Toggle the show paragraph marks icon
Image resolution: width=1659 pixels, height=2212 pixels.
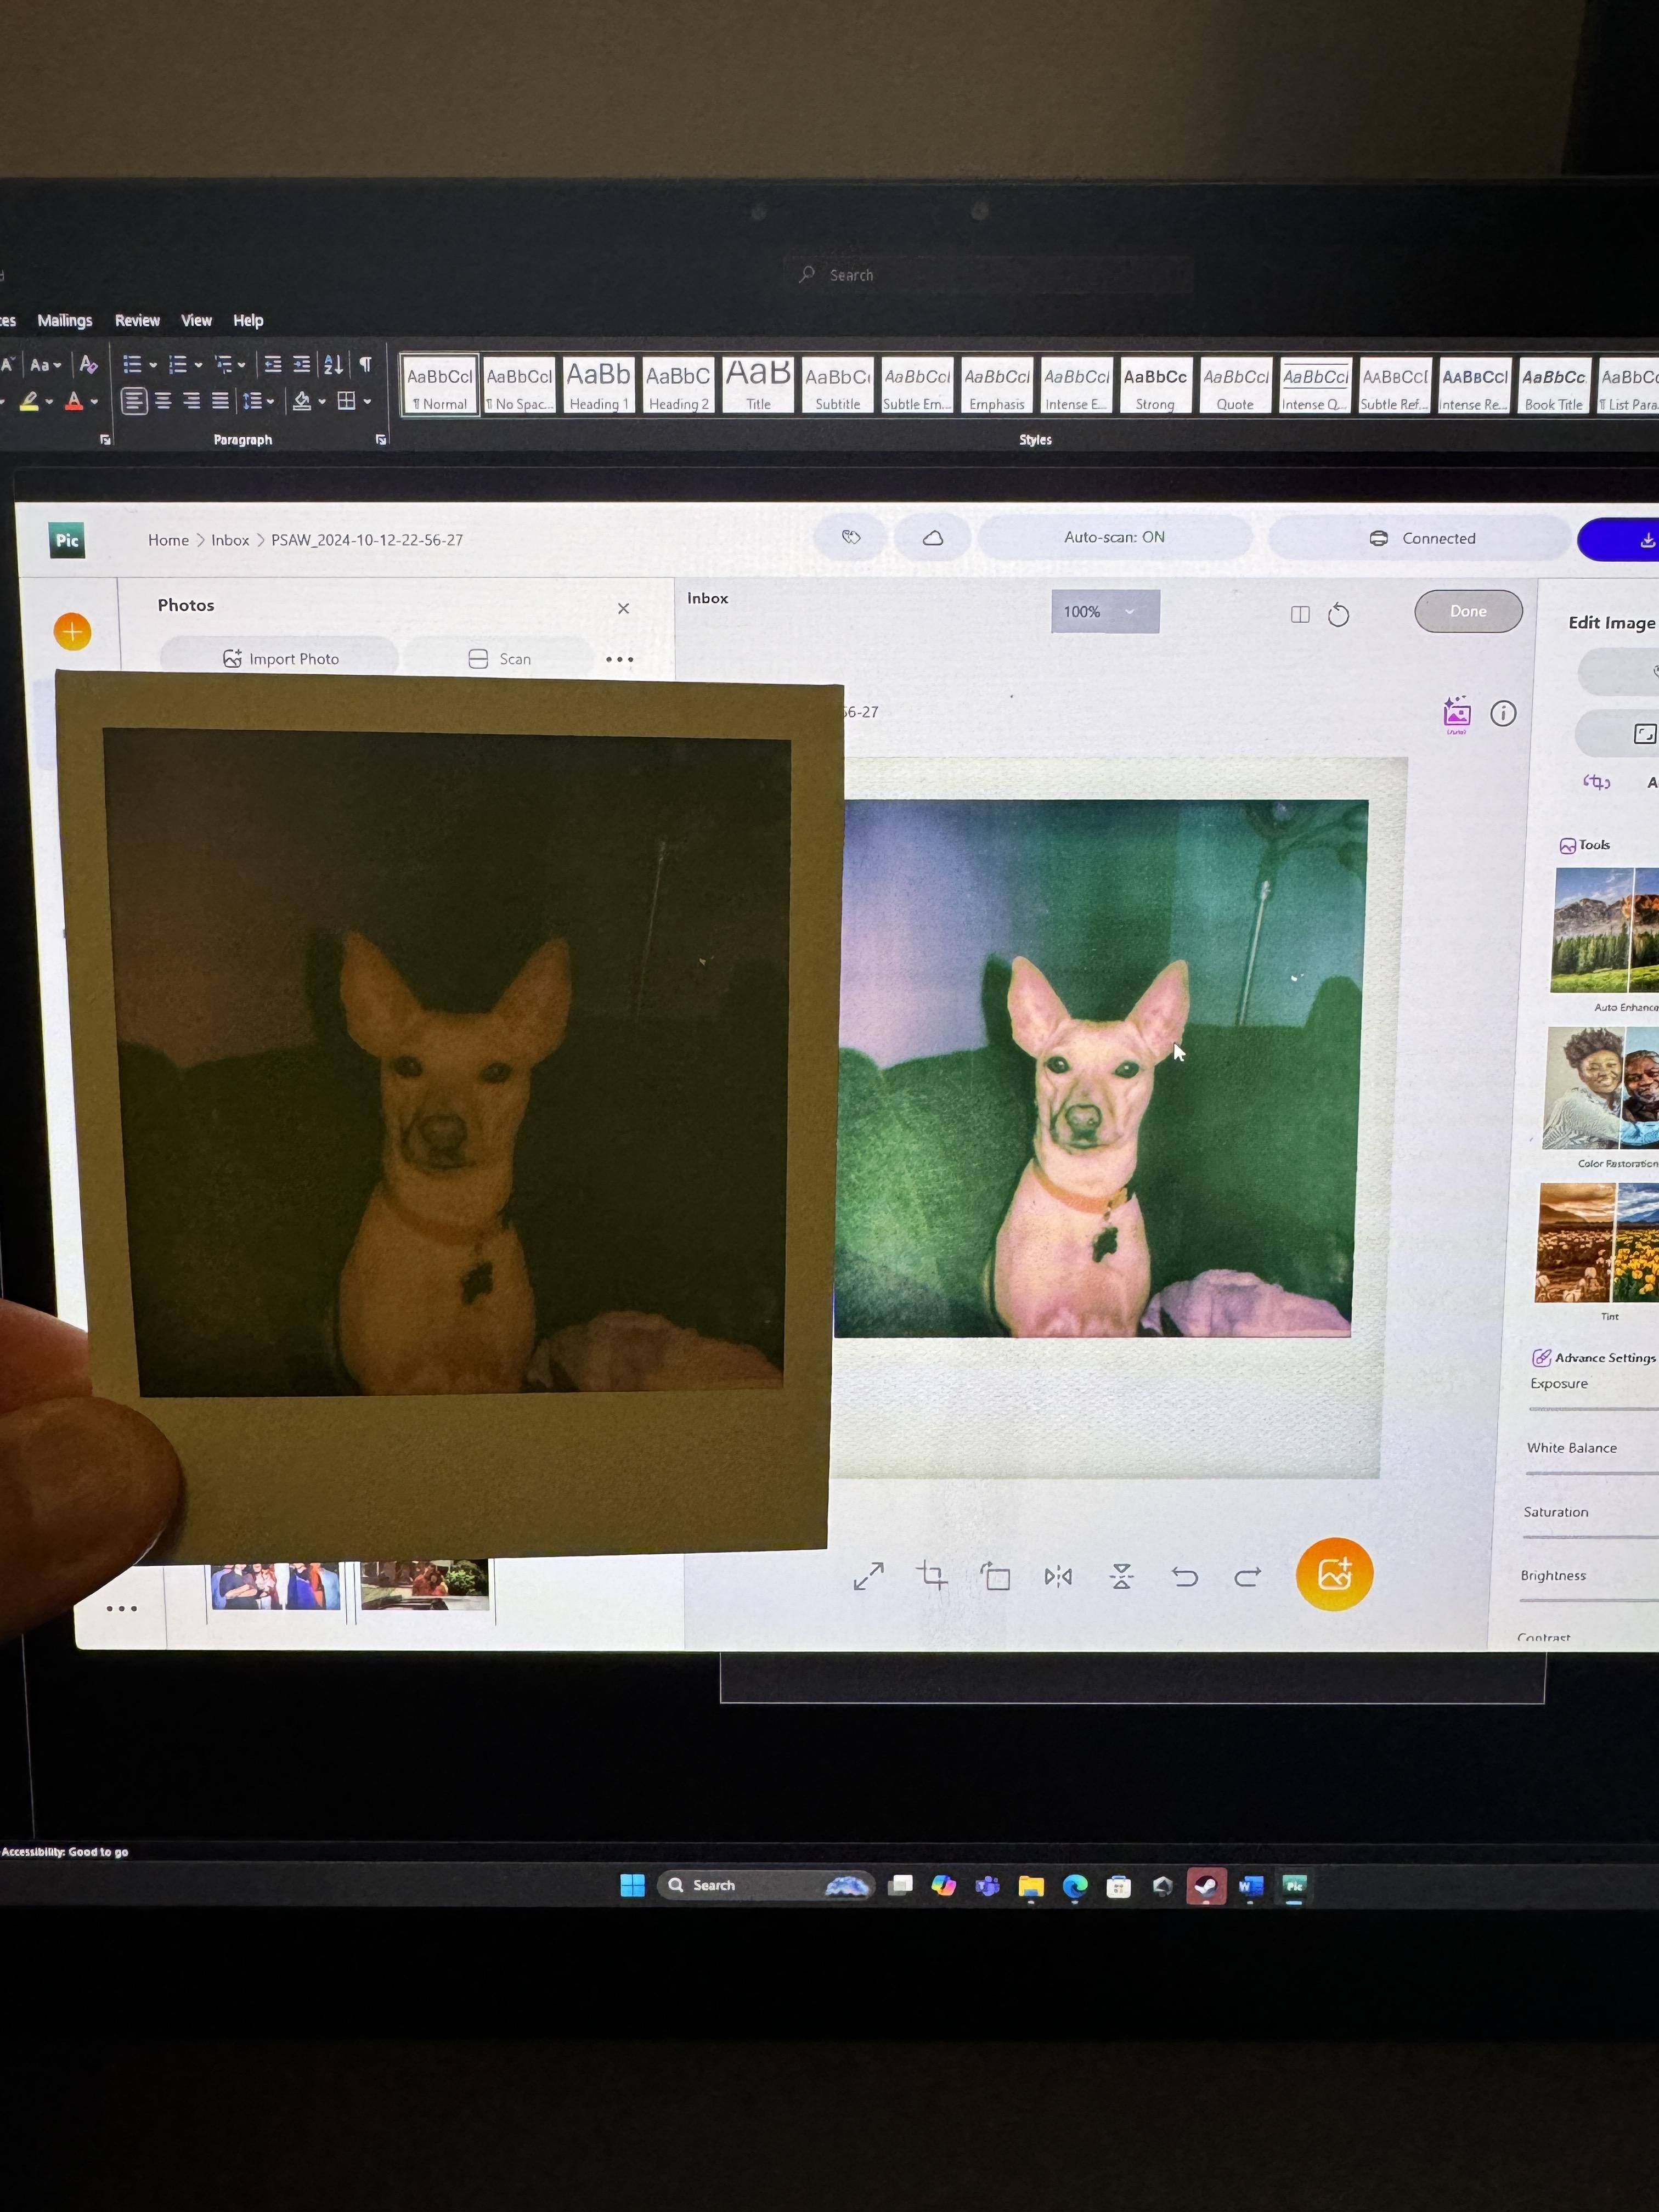click(366, 364)
